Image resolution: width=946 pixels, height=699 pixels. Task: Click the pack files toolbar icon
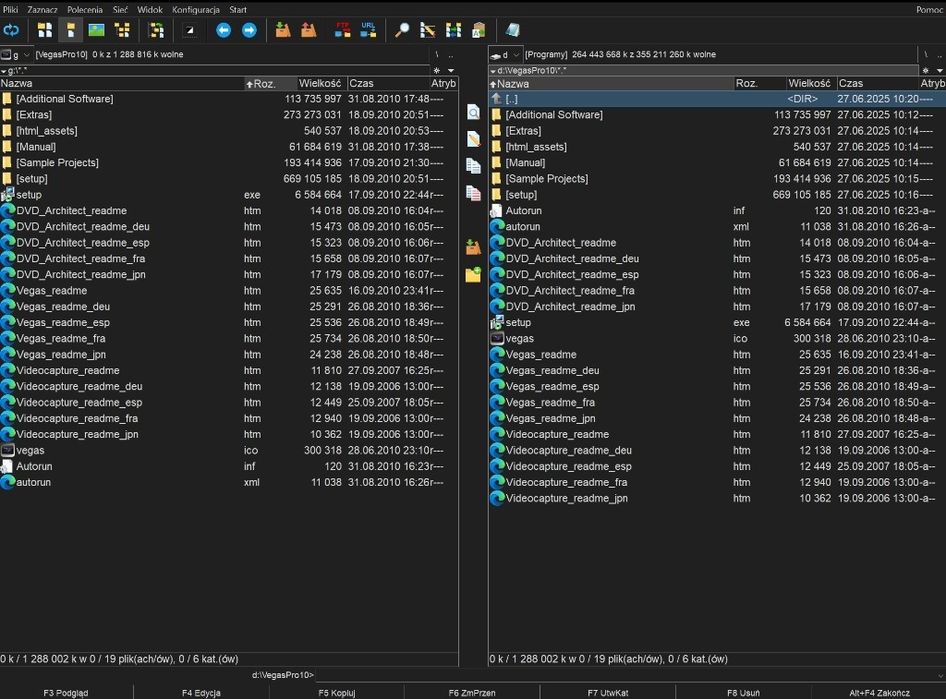pyautogui.click(x=283, y=30)
